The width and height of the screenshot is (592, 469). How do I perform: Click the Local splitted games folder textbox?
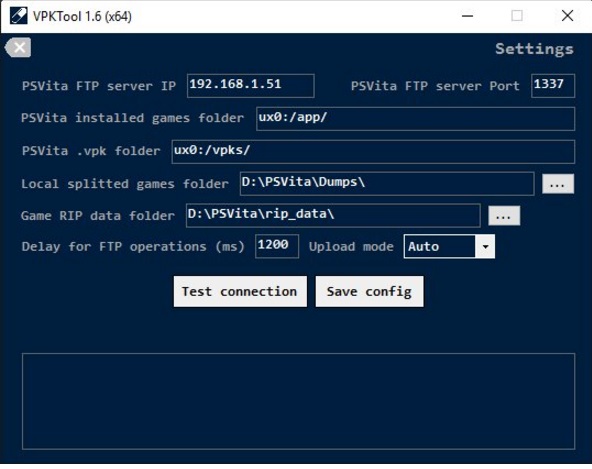point(387,184)
